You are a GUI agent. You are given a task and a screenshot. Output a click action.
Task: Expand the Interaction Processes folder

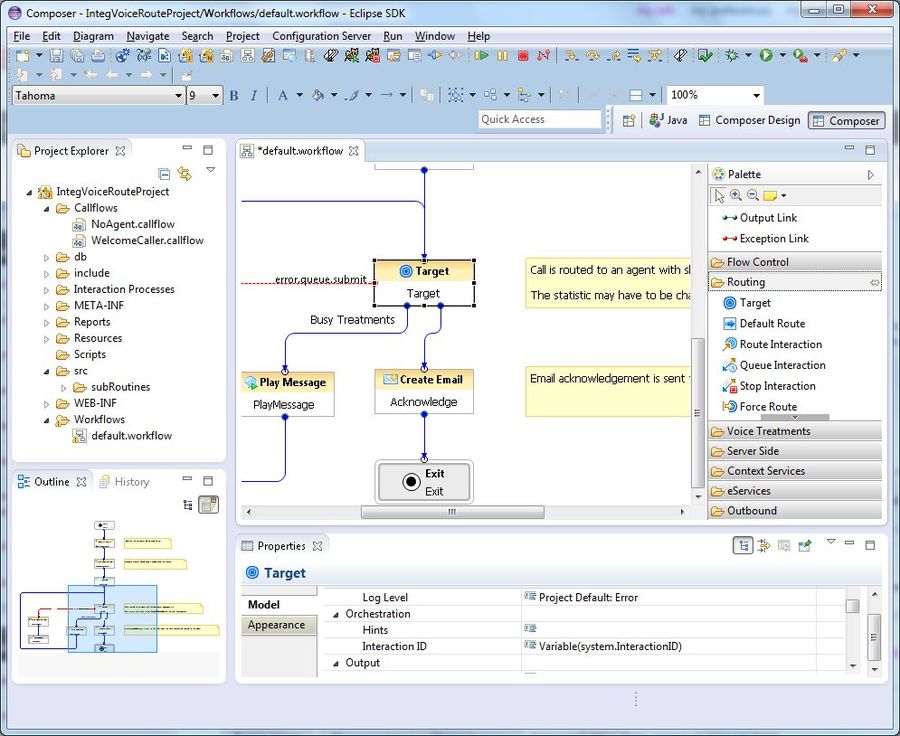tap(46, 290)
